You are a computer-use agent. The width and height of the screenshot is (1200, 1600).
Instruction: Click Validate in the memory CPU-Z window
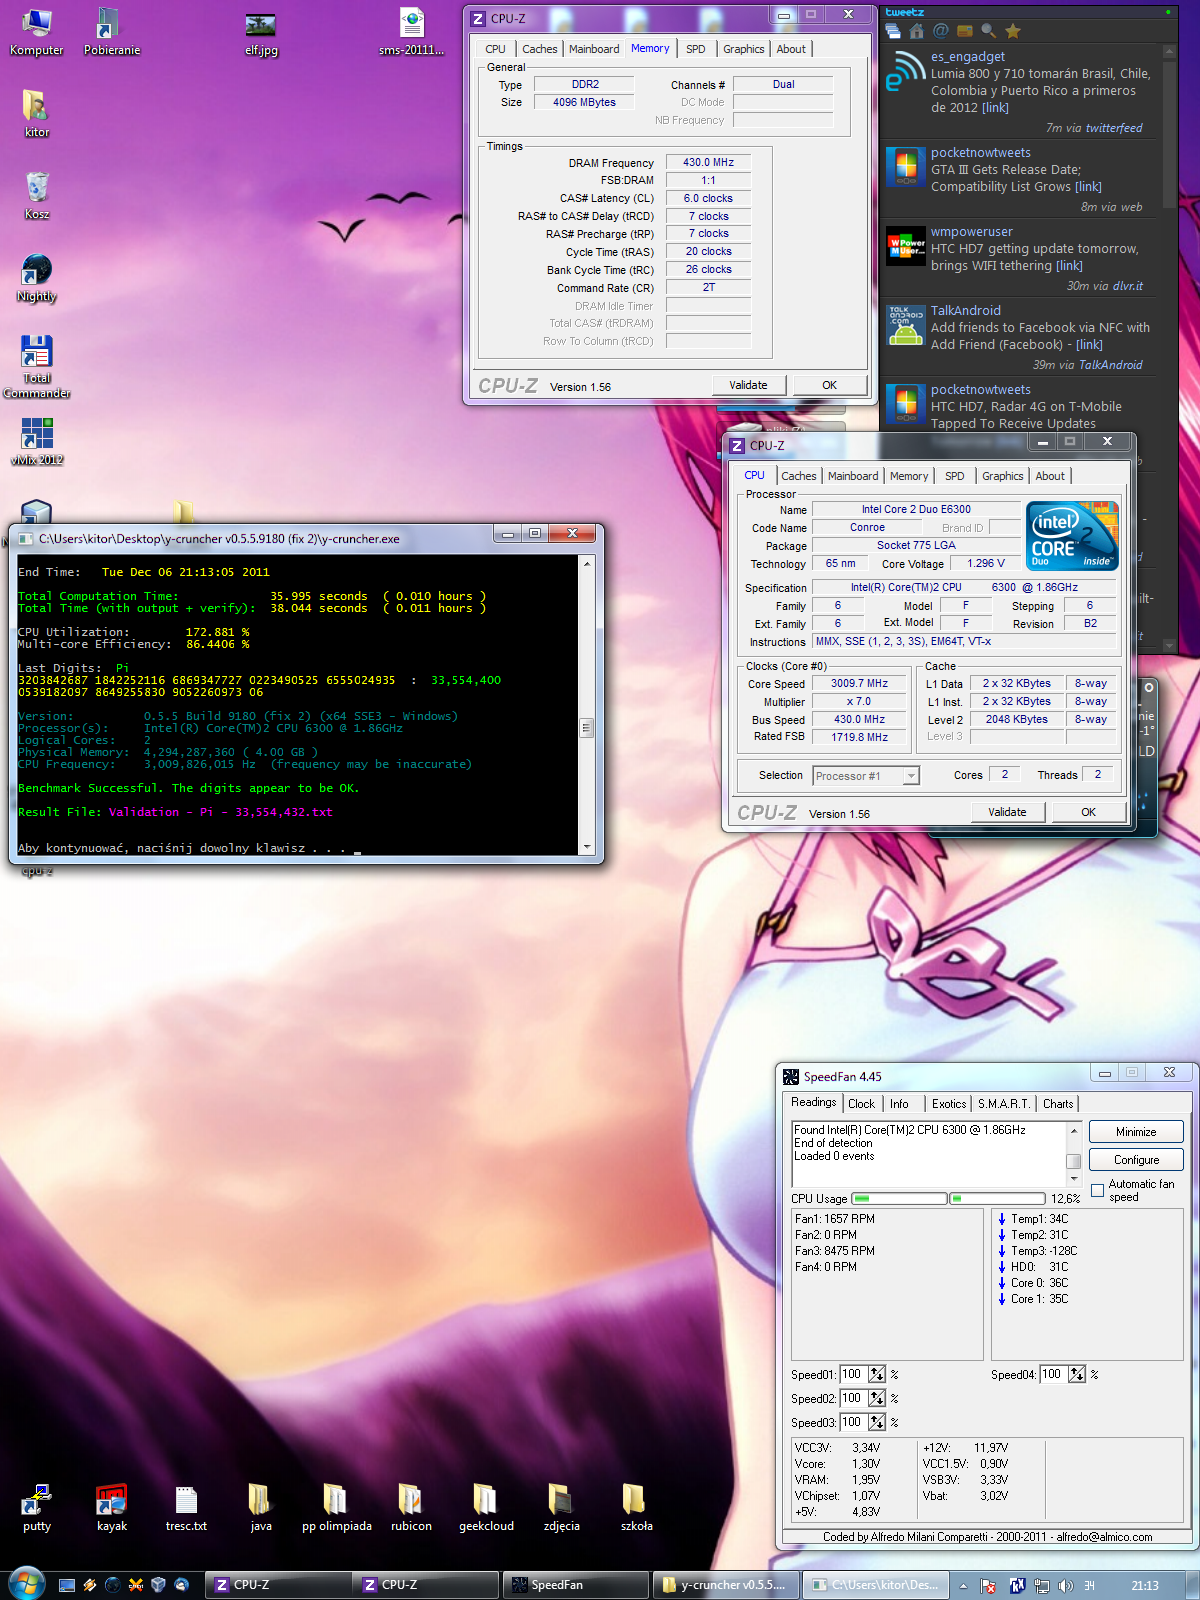[748, 385]
